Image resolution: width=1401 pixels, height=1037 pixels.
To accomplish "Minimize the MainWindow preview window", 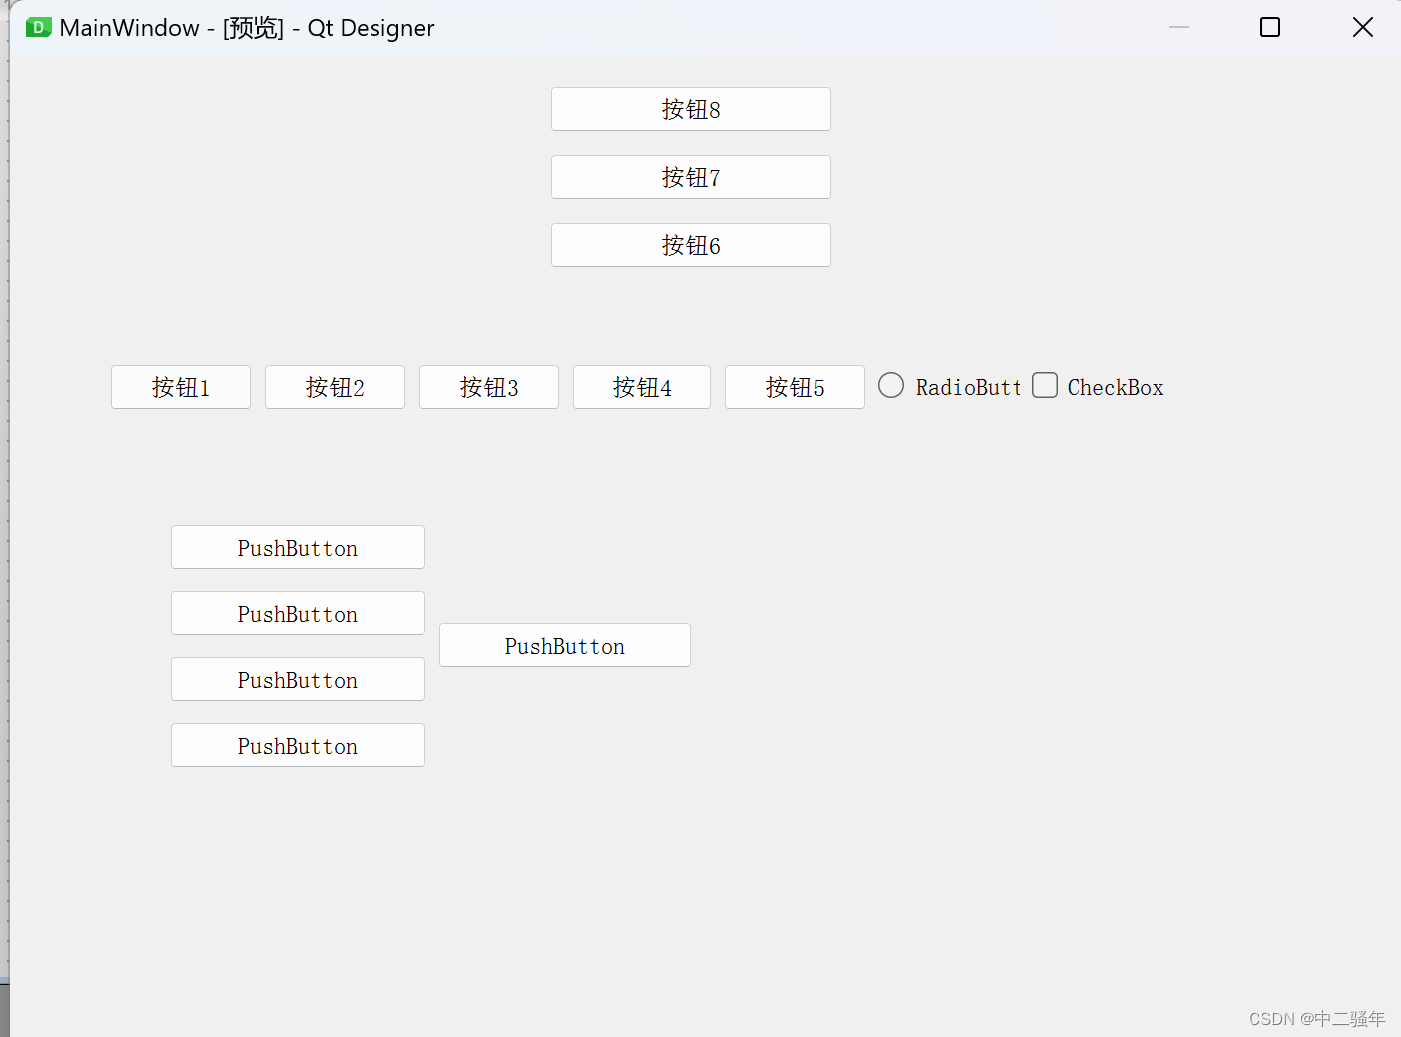I will pos(1179,27).
